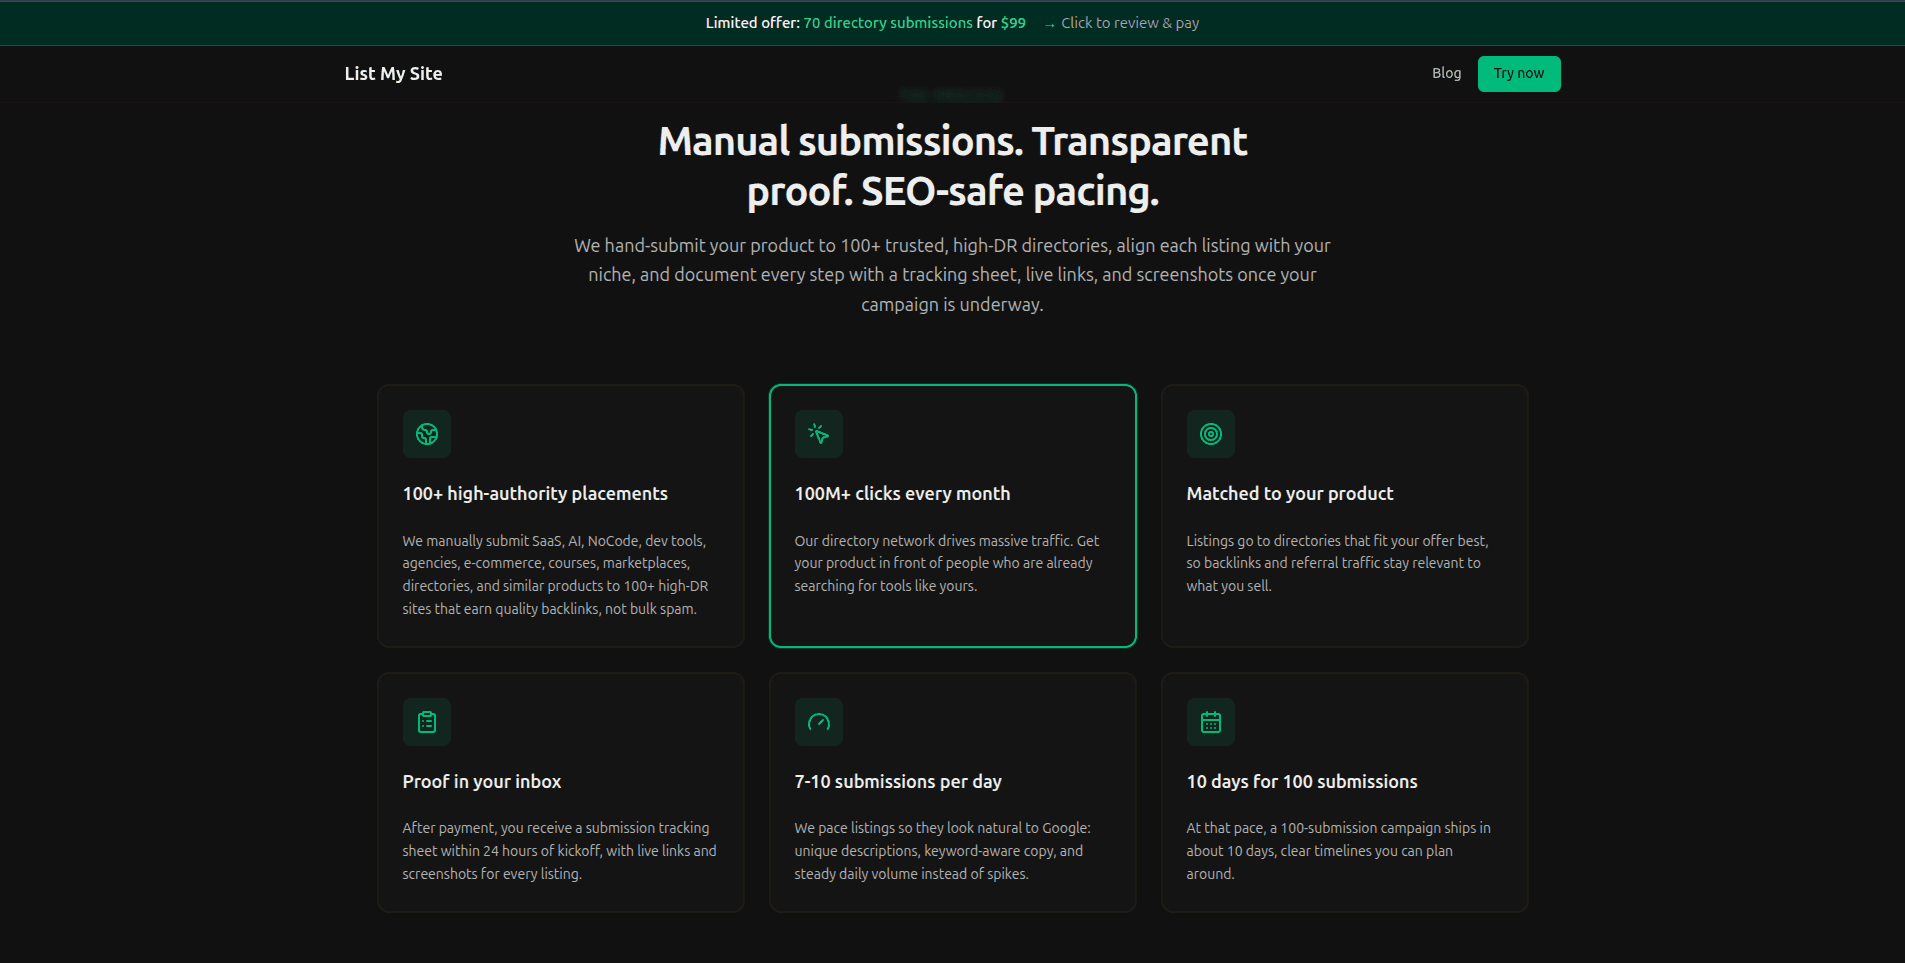Click the globe icon in high-authority placements card

(427, 434)
